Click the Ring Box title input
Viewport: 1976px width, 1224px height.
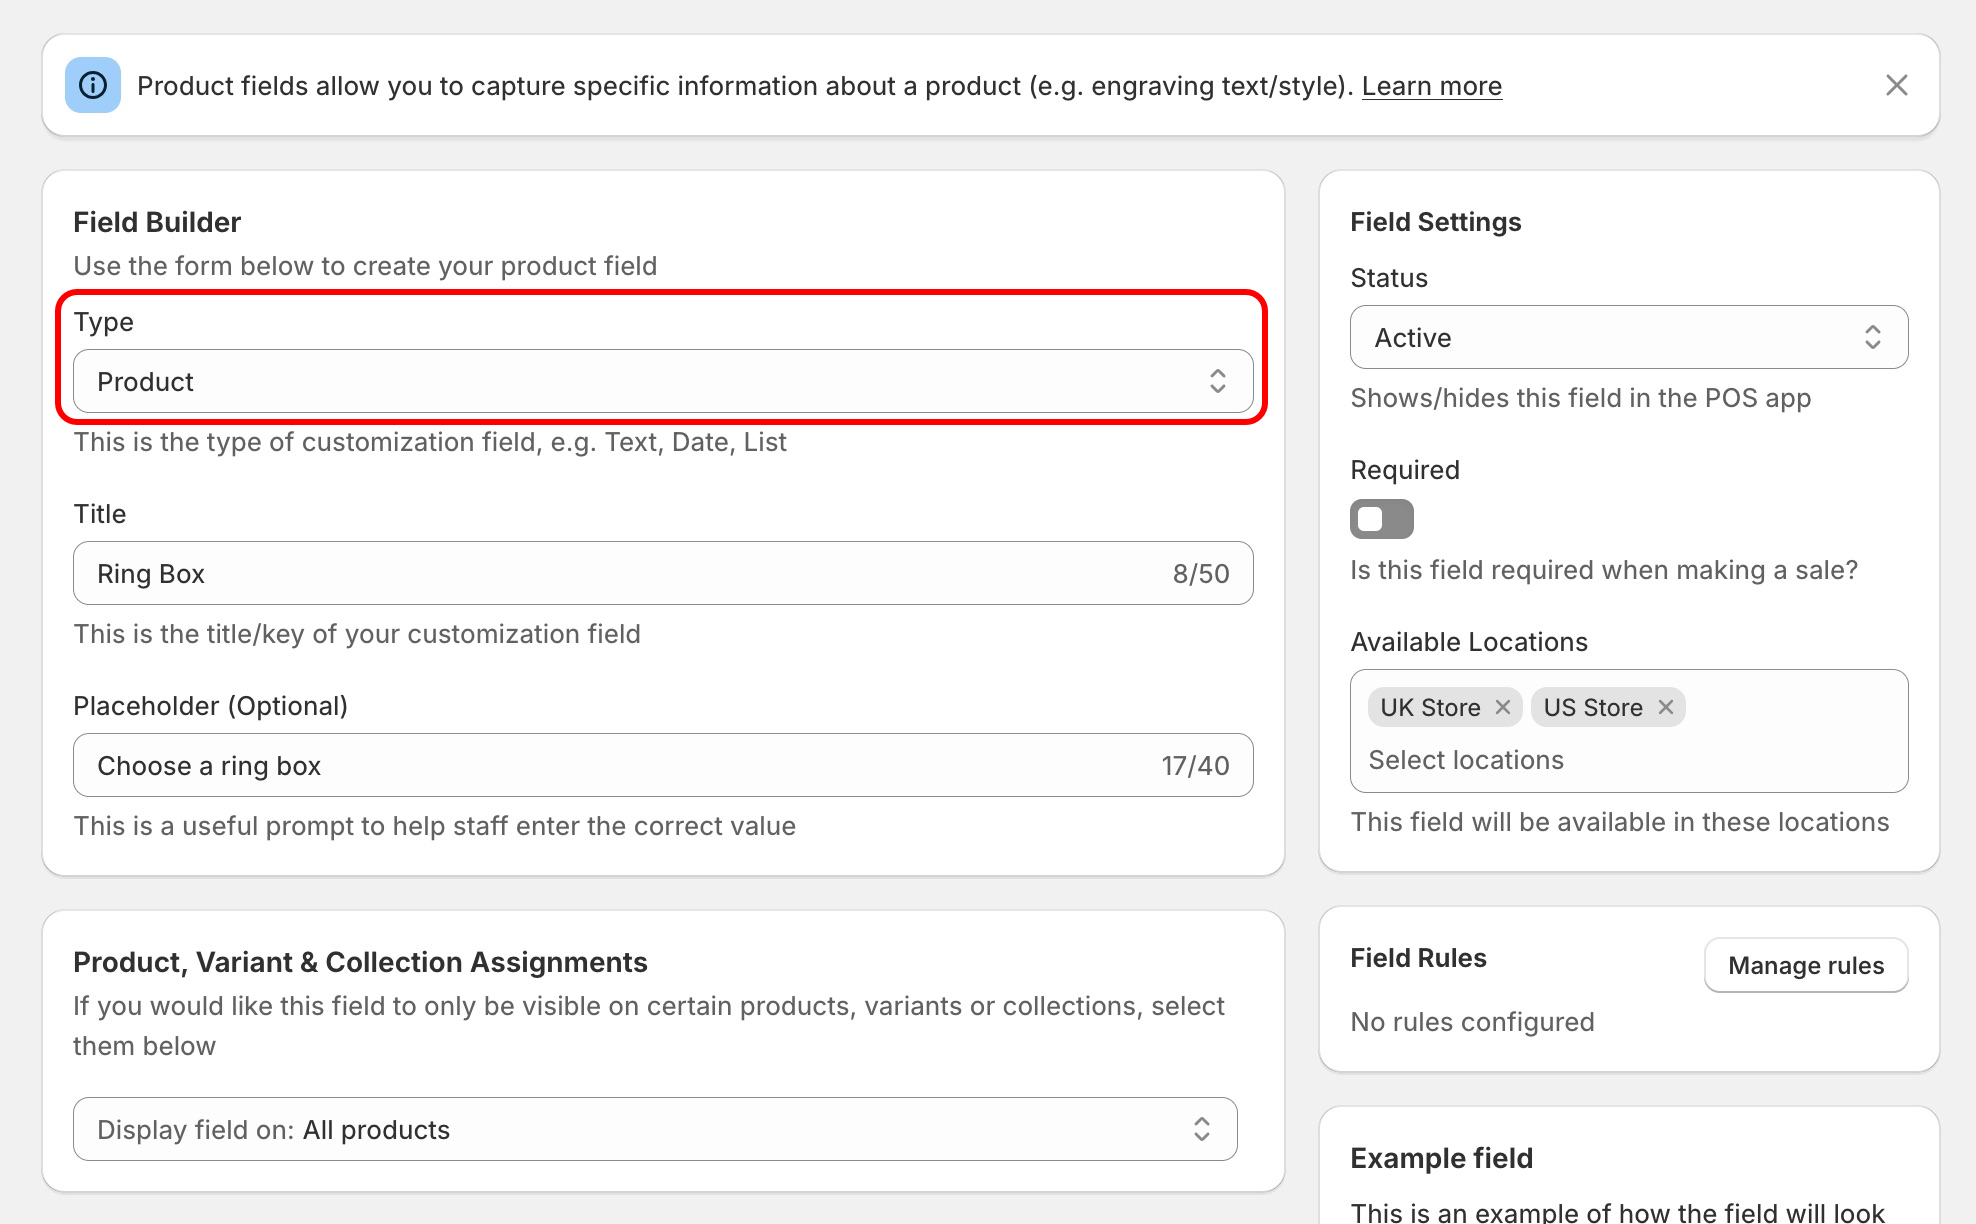[x=663, y=573]
